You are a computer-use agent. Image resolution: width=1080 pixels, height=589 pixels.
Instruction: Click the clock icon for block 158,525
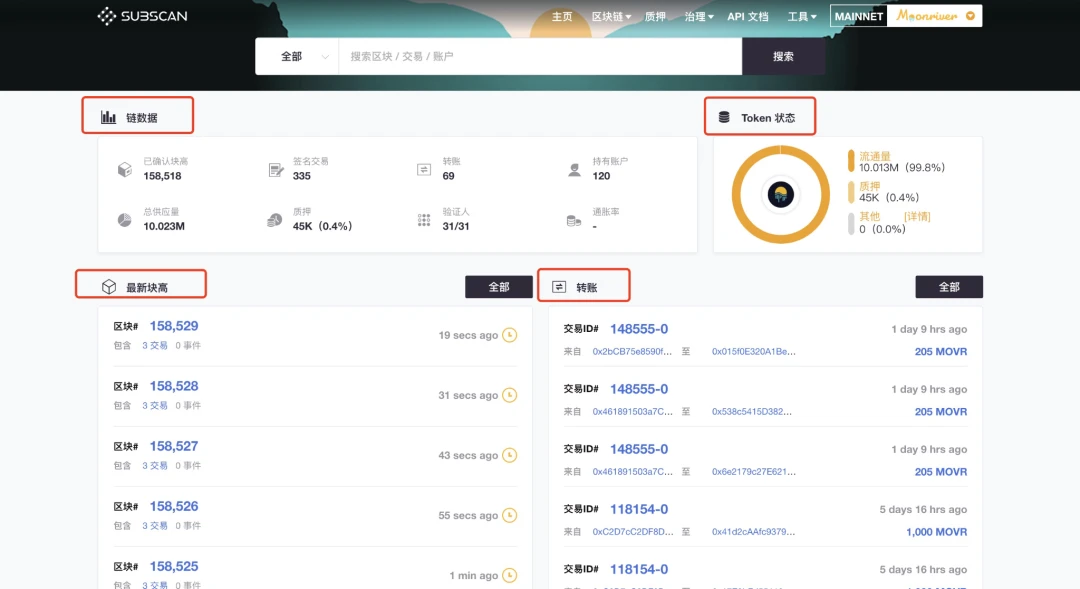510,575
